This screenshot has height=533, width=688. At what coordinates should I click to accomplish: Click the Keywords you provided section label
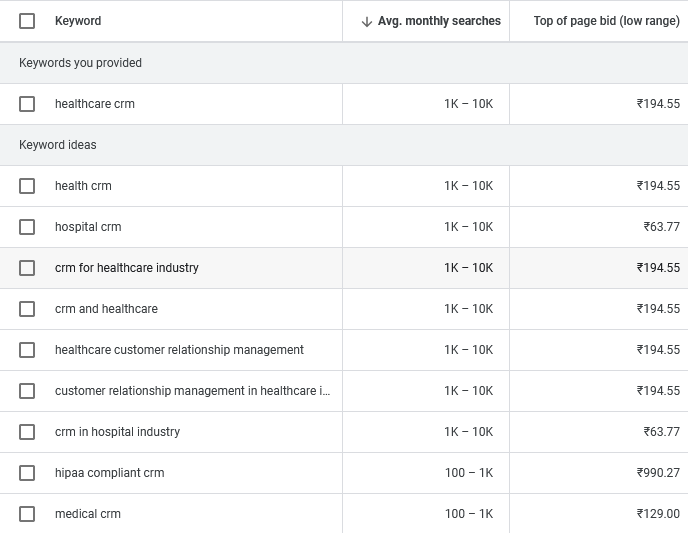pos(80,63)
